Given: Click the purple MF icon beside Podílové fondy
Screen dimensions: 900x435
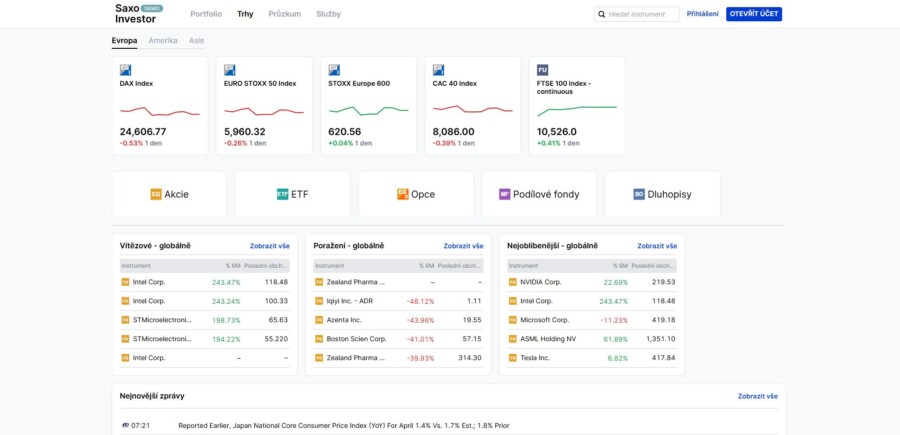Looking at the screenshot, I should [x=505, y=195].
